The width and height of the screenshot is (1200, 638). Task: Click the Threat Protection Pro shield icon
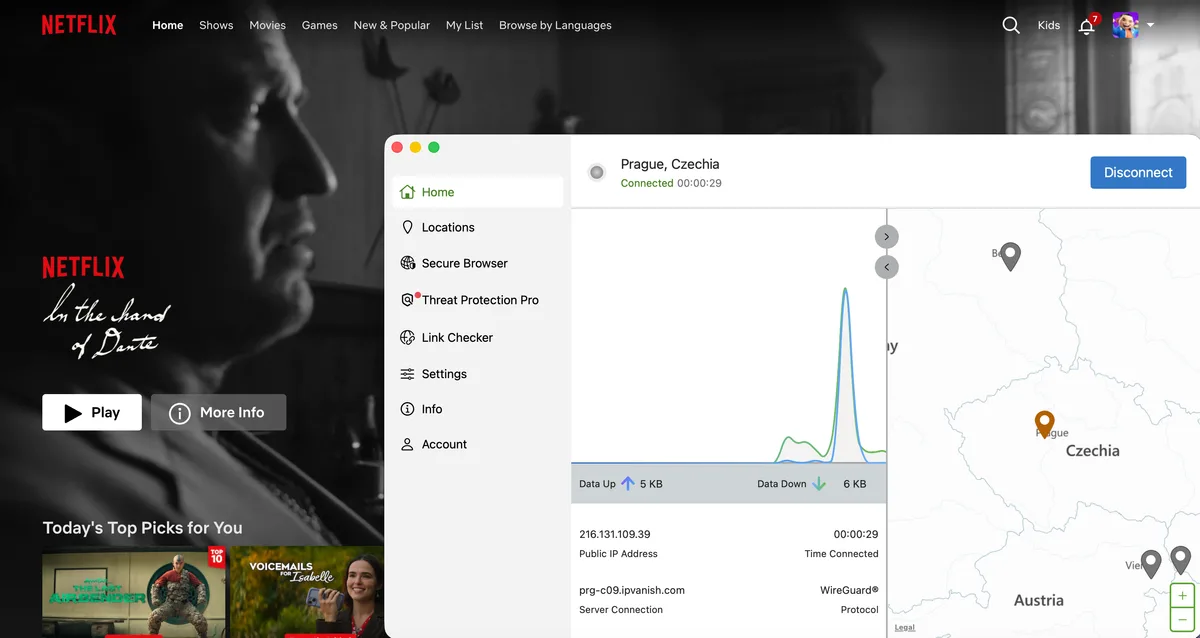pyautogui.click(x=407, y=300)
